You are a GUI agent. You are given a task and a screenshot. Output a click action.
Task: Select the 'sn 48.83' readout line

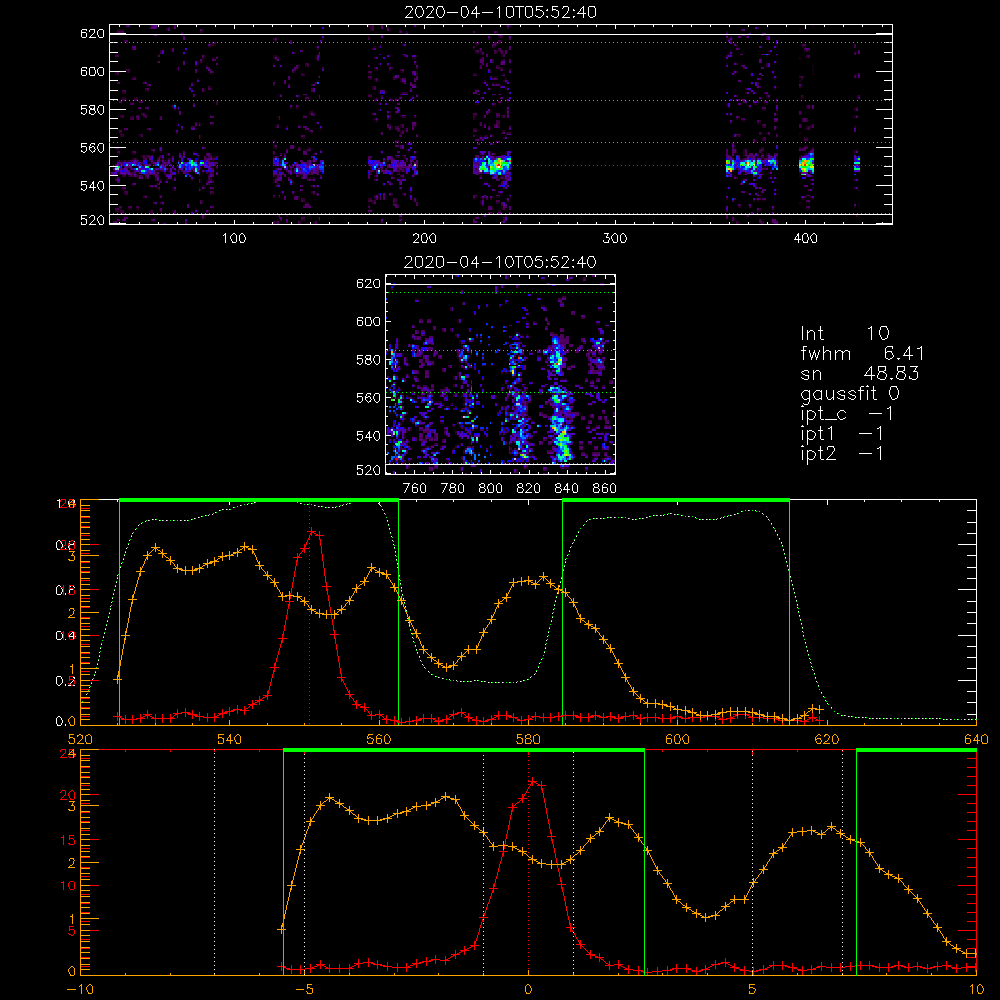click(860, 373)
